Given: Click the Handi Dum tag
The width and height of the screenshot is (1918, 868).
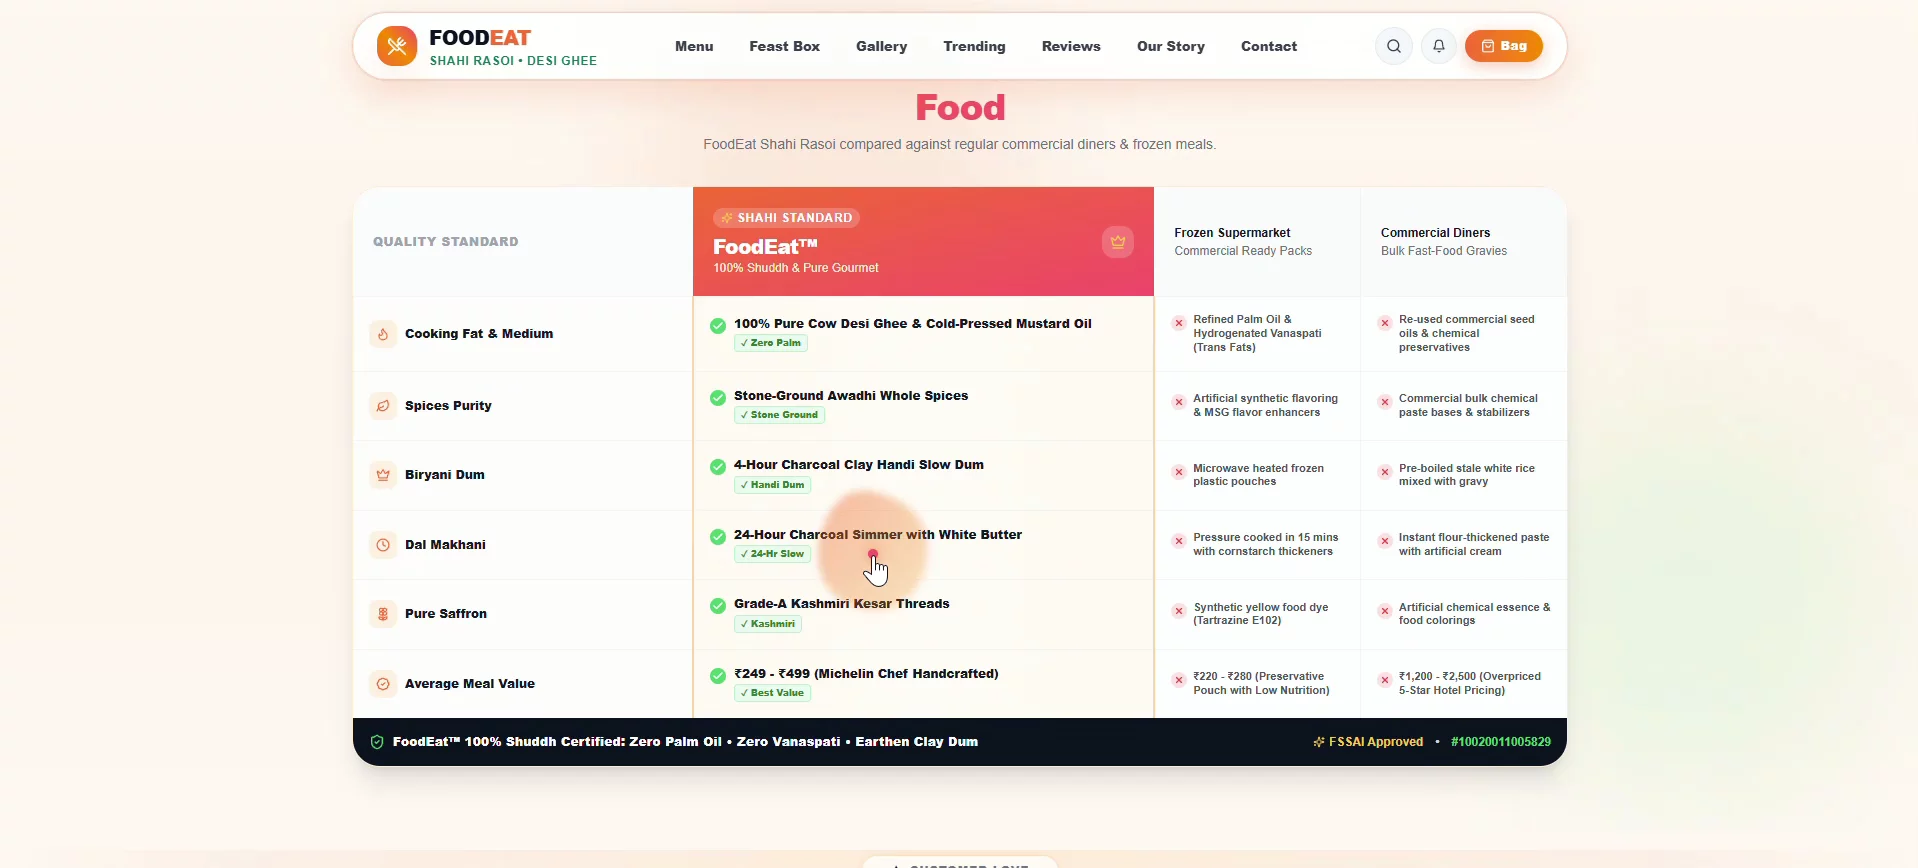Looking at the screenshot, I should tap(772, 485).
